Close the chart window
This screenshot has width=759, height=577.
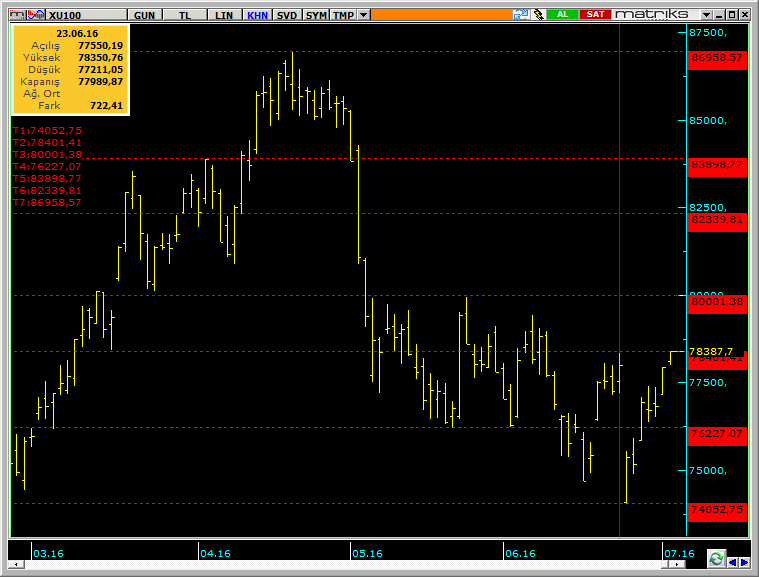pos(744,15)
